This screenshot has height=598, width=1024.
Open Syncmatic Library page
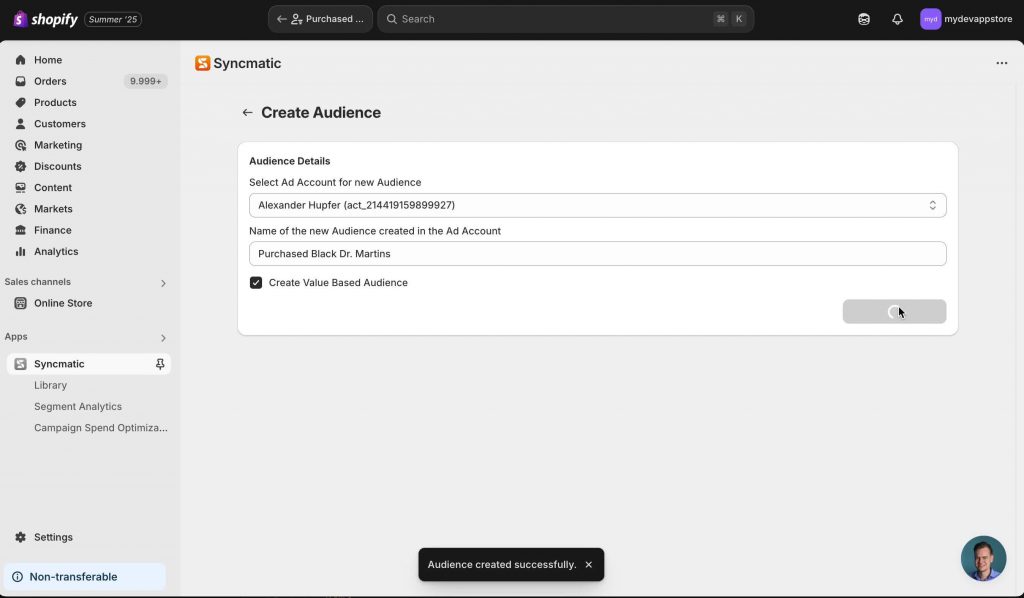[50, 385]
